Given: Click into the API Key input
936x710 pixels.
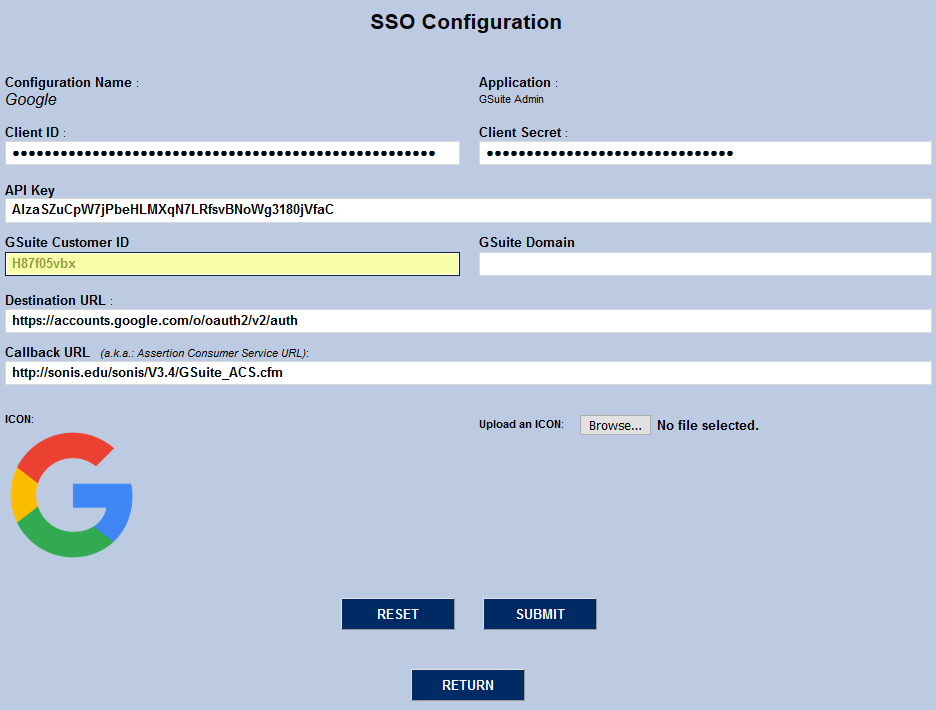Looking at the screenshot, I should 468,210.
